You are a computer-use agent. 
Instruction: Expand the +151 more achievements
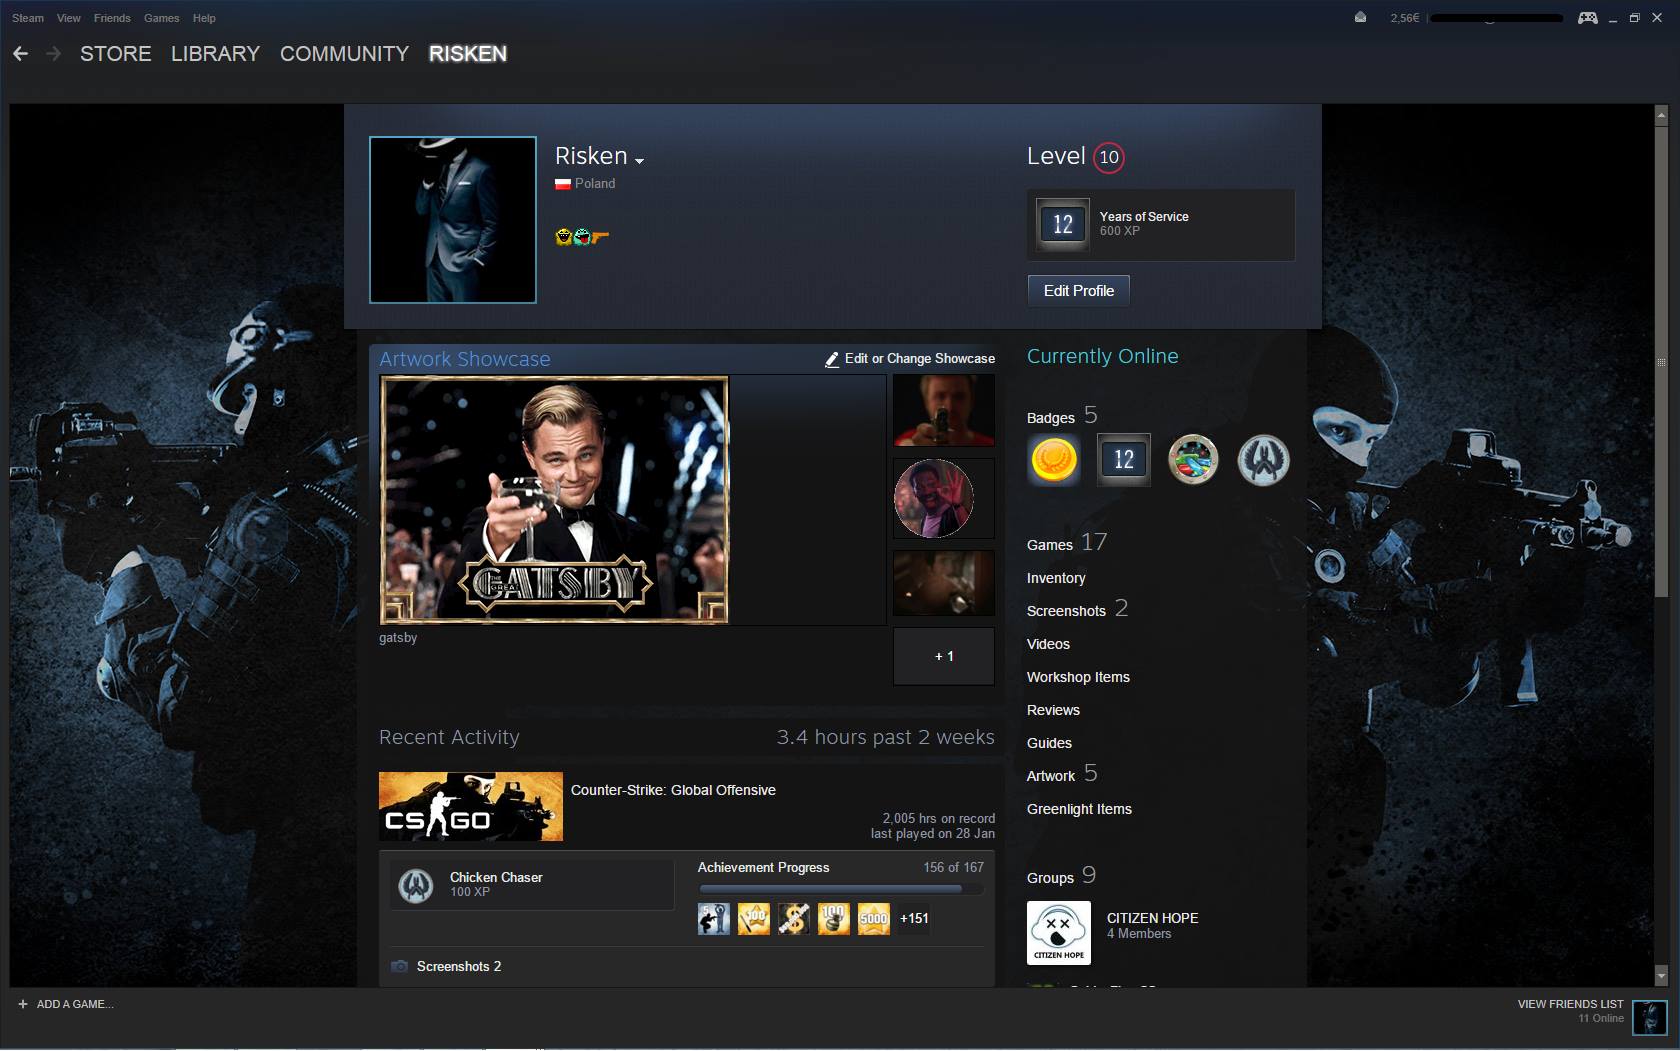click(914, 918)
